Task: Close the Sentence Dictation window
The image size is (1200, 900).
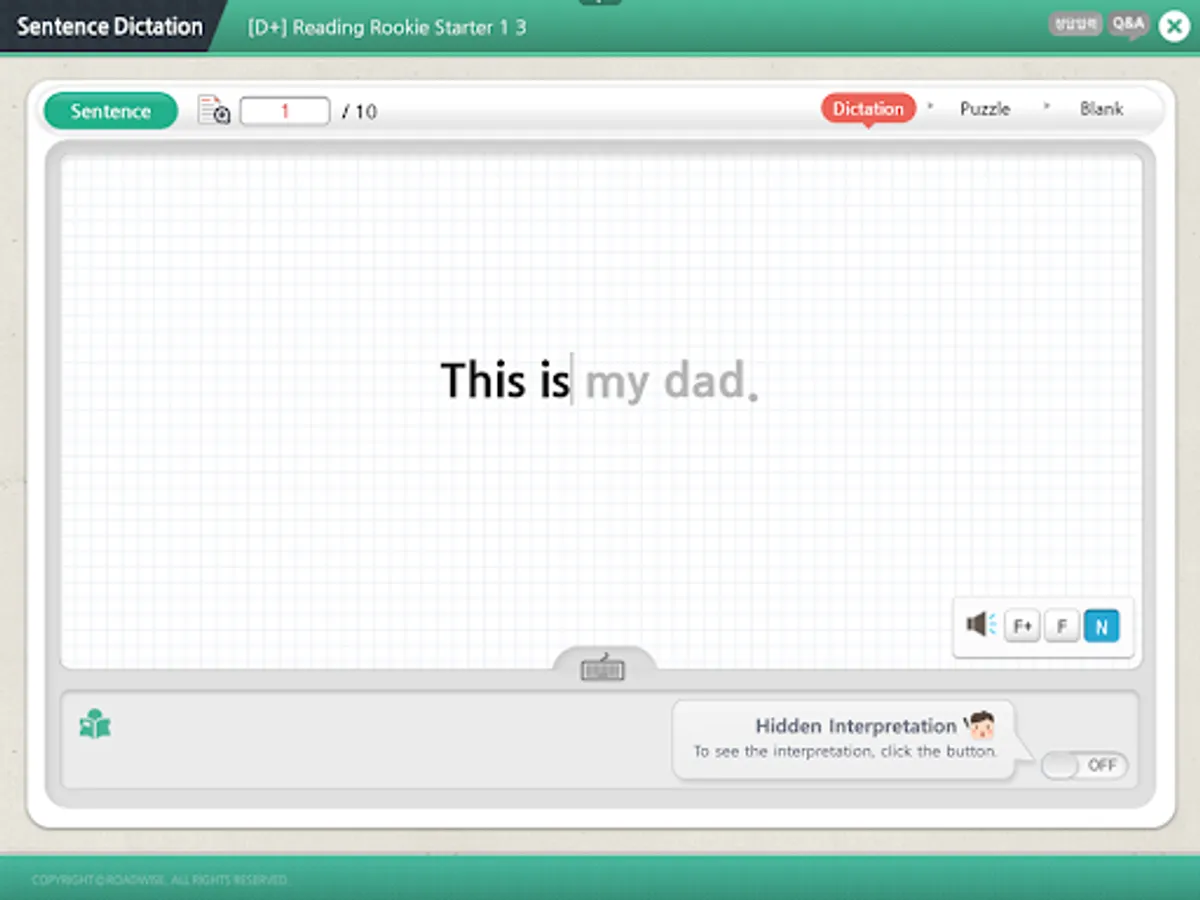Action: point(1174,26)
